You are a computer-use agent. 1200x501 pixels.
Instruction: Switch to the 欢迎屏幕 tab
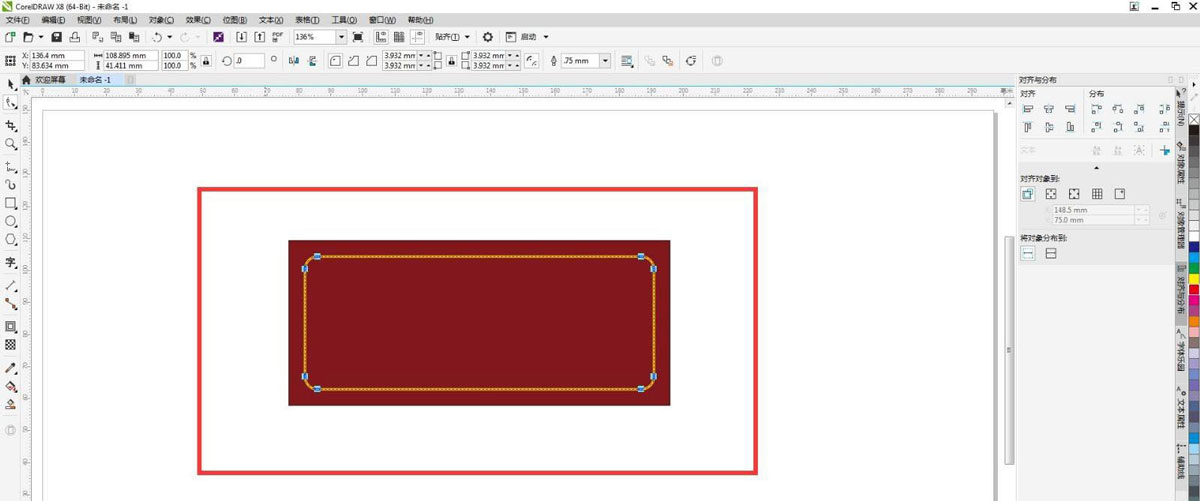(49, 79)
